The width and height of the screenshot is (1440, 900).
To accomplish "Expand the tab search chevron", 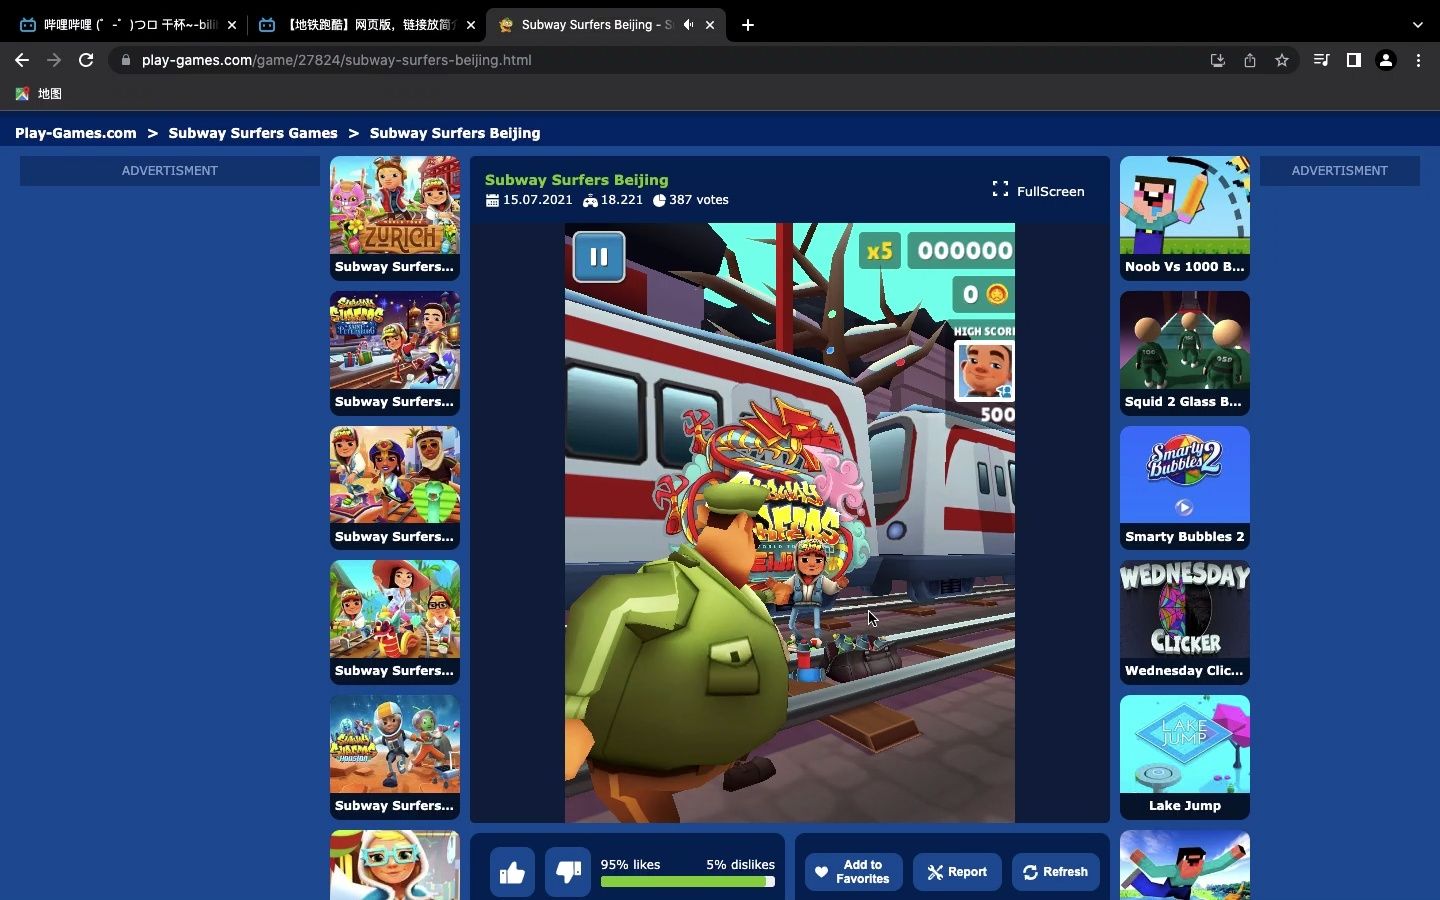I will tap(1417, 25).
